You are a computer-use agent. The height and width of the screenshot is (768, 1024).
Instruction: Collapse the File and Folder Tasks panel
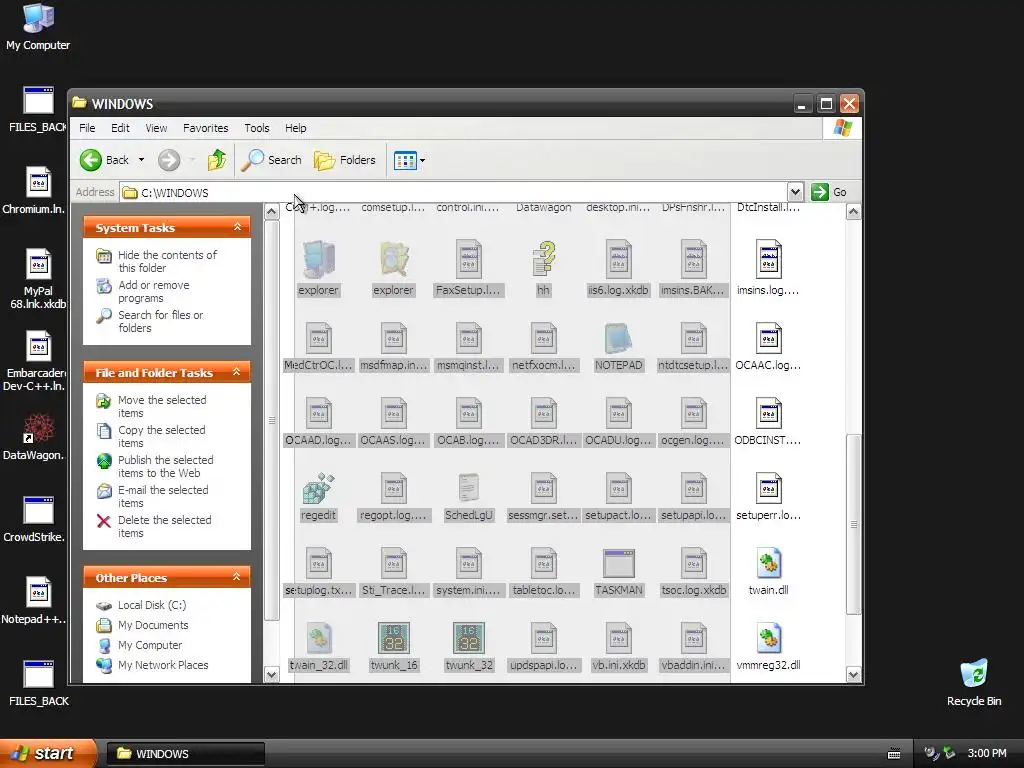[237, 372]
